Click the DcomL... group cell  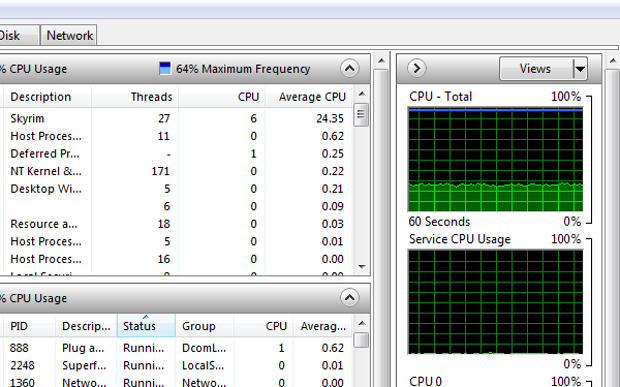point(204,348)
